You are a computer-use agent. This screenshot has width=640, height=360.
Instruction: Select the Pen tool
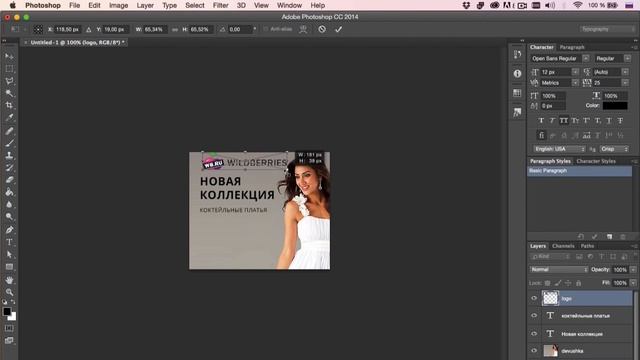[x=9, y=229]
